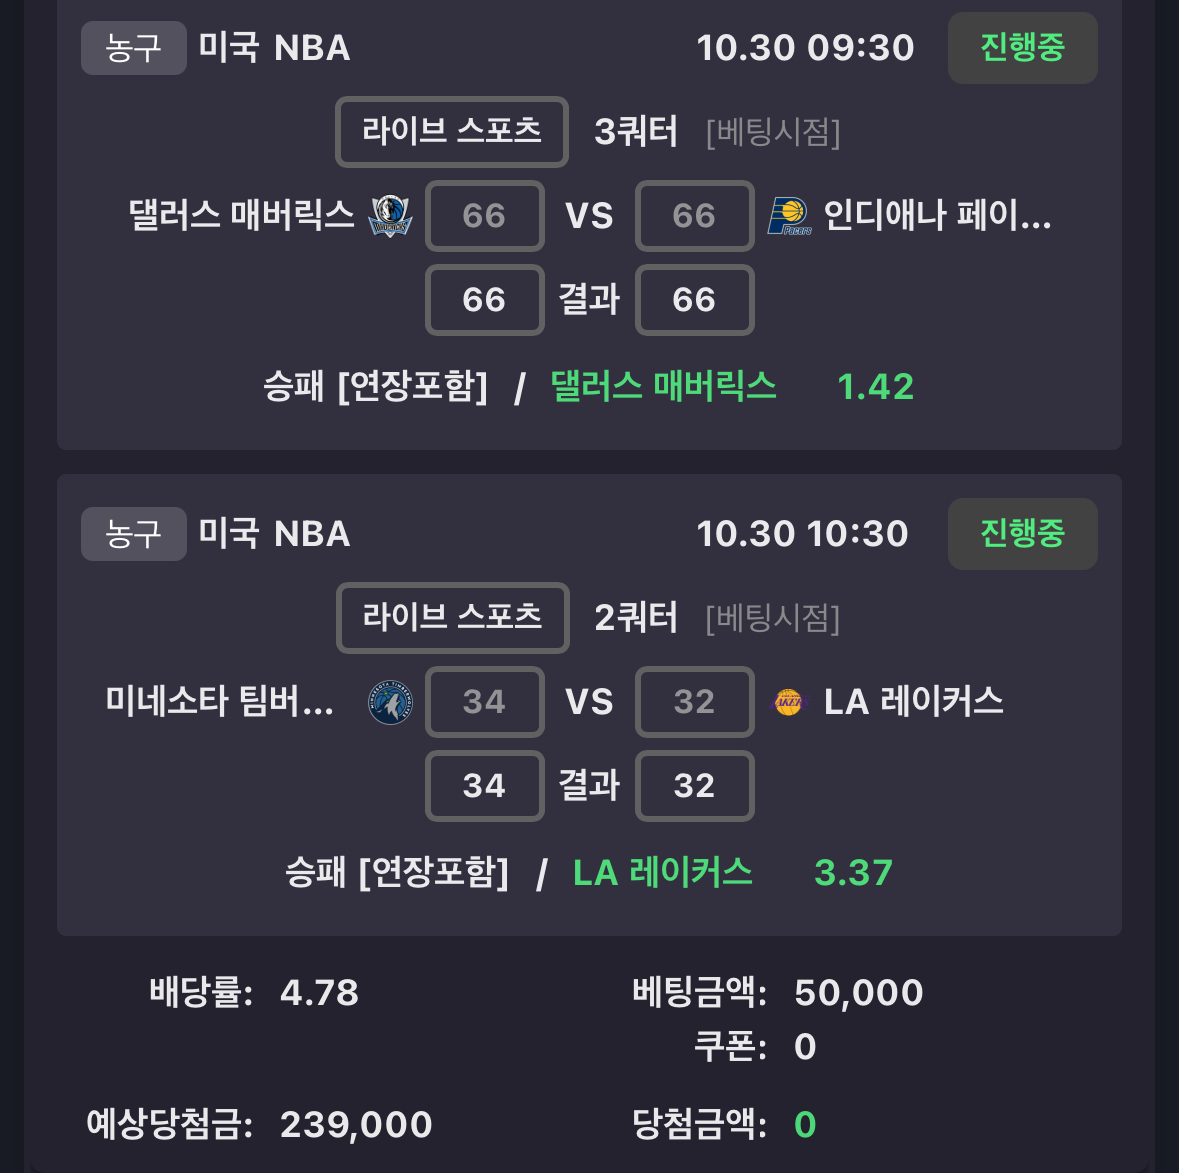Click the Minnesota result score box showing 34
This screenshot has height=1173, width=1179.
coord(484,786)
